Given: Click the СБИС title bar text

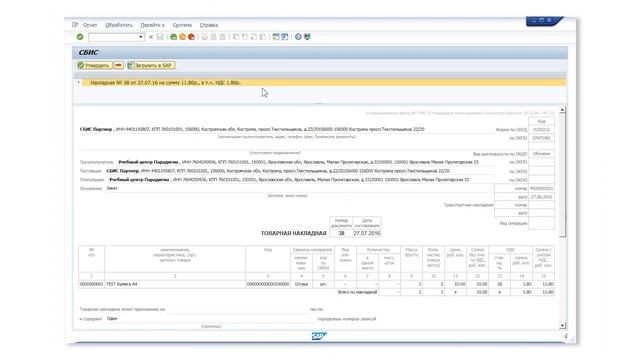Looking at the screenshot, I should pyautogui.click(x=88, y=53).
